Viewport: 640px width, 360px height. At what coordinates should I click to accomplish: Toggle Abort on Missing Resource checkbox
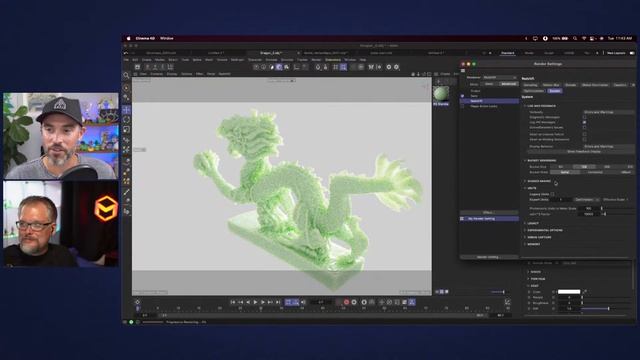coord(584,139)
